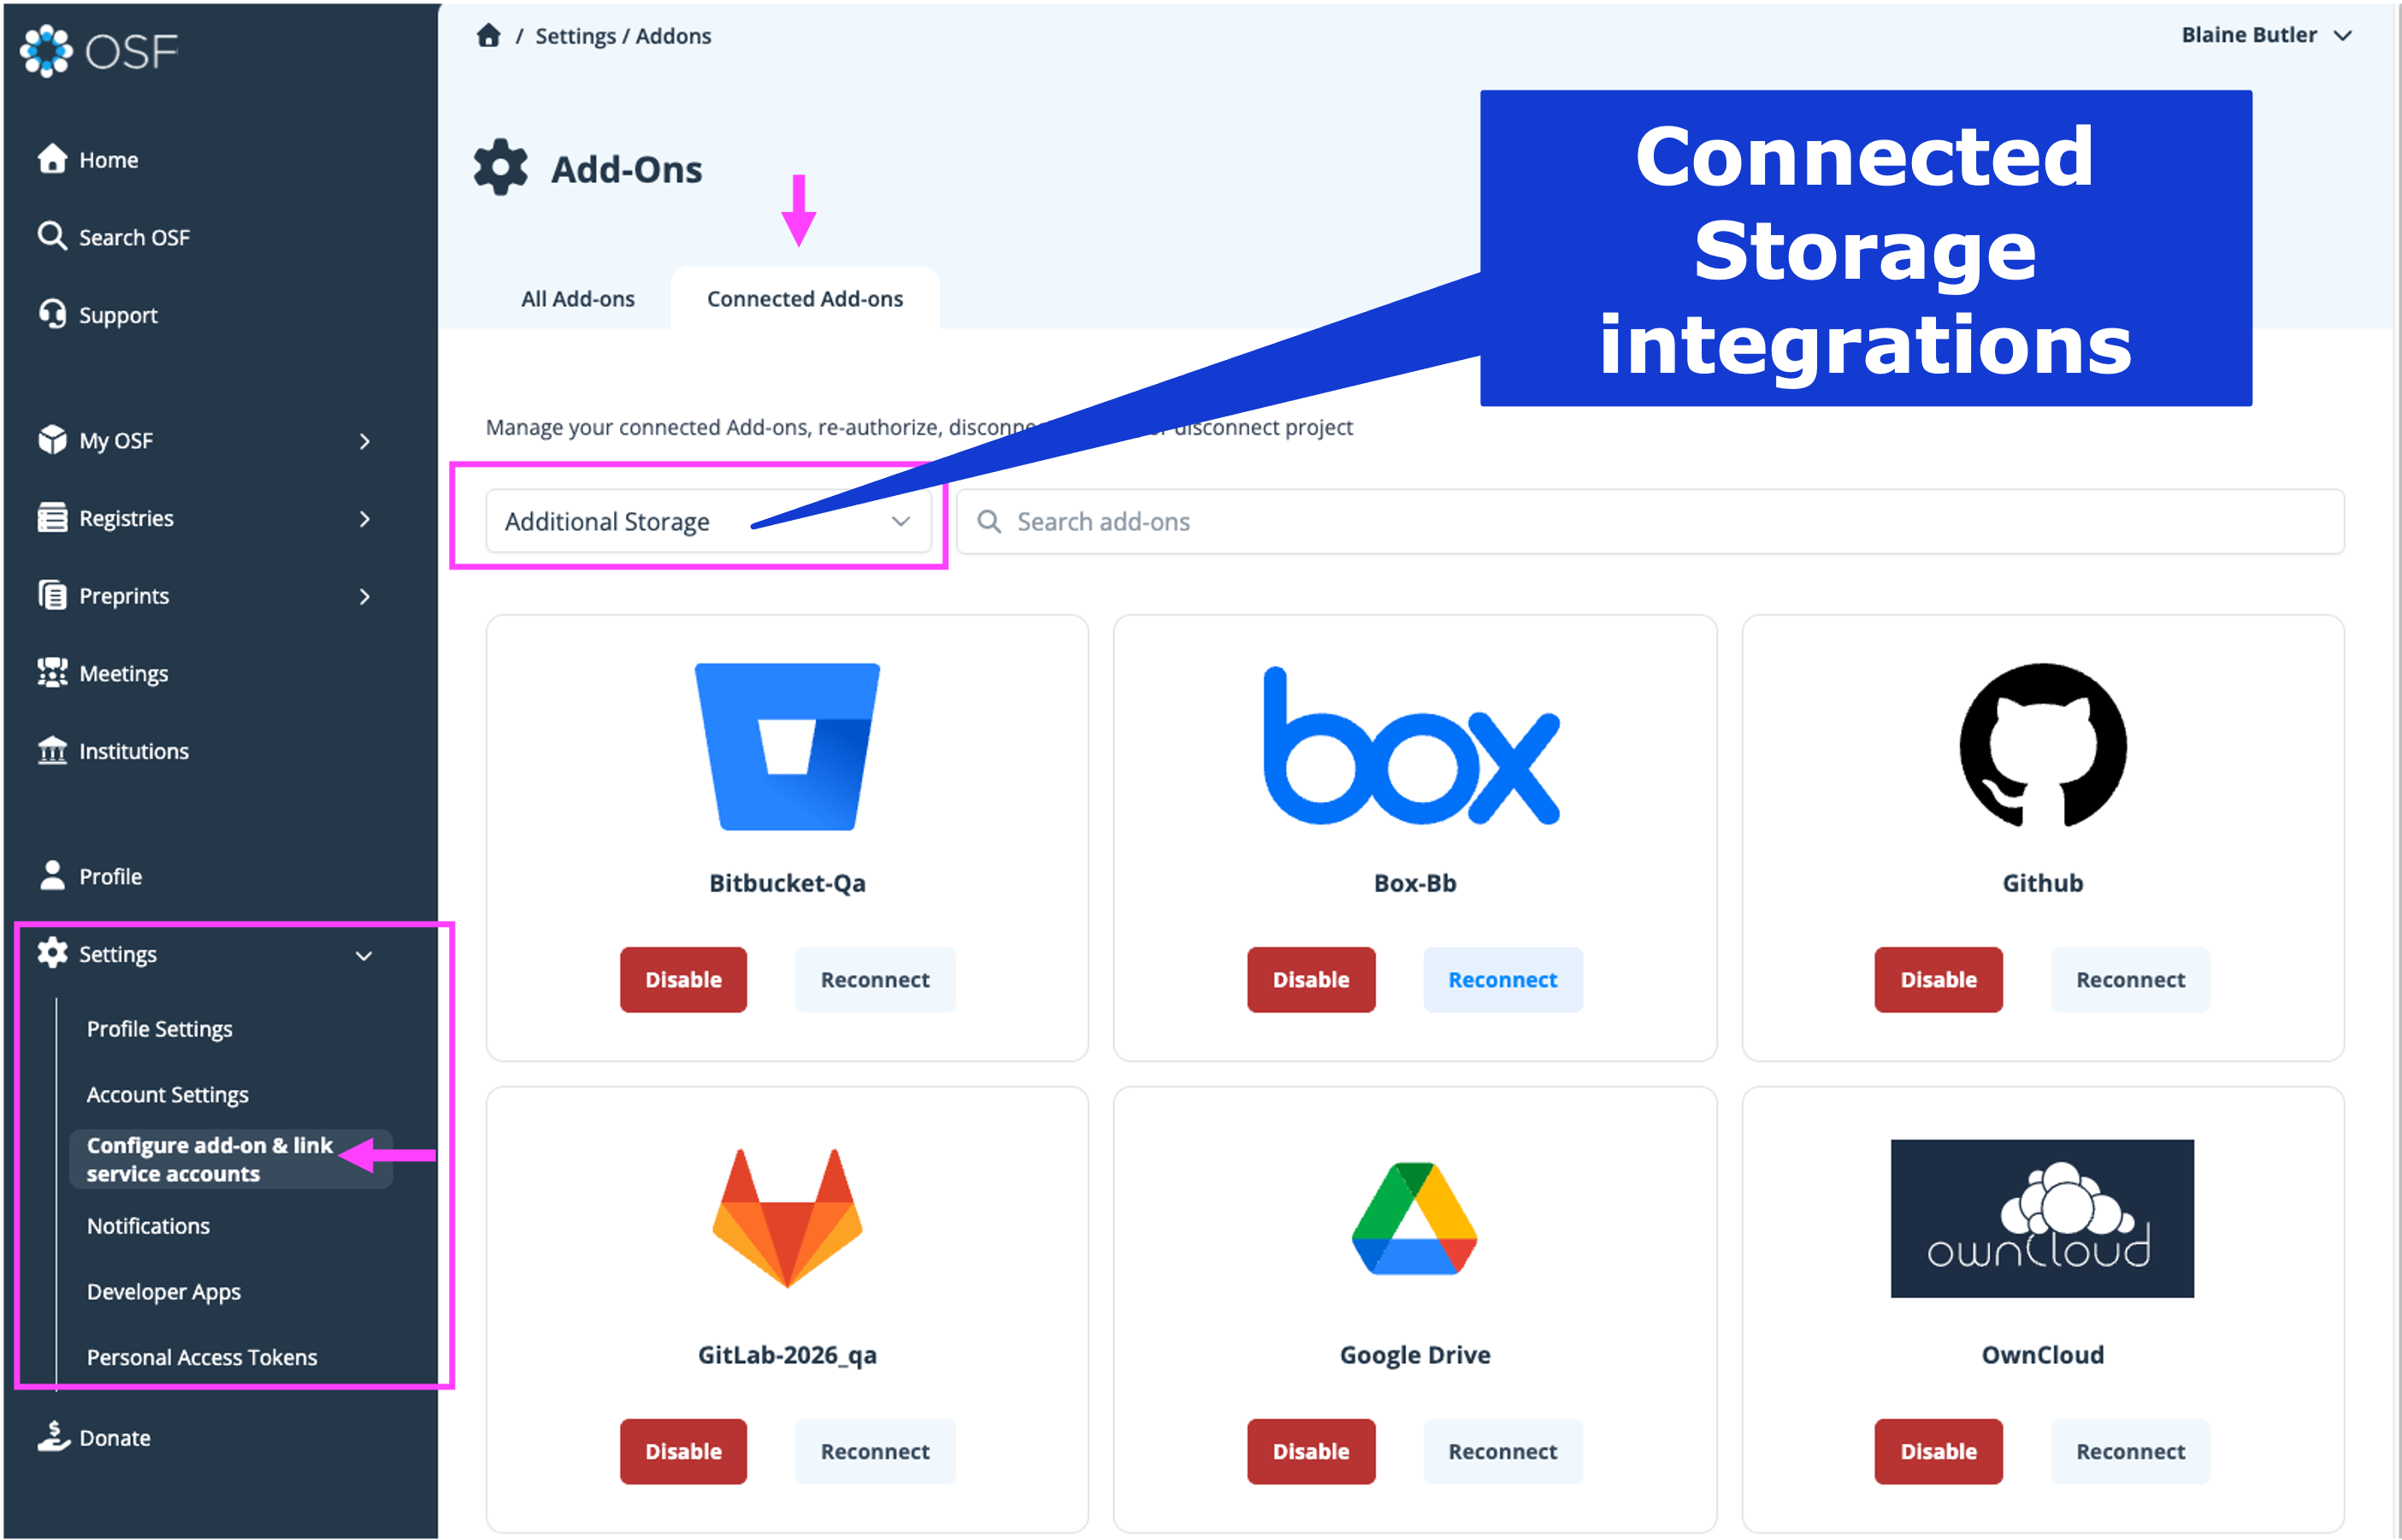Reconnect the Bitbucket-Qa add-on

[x=875, y=980]
